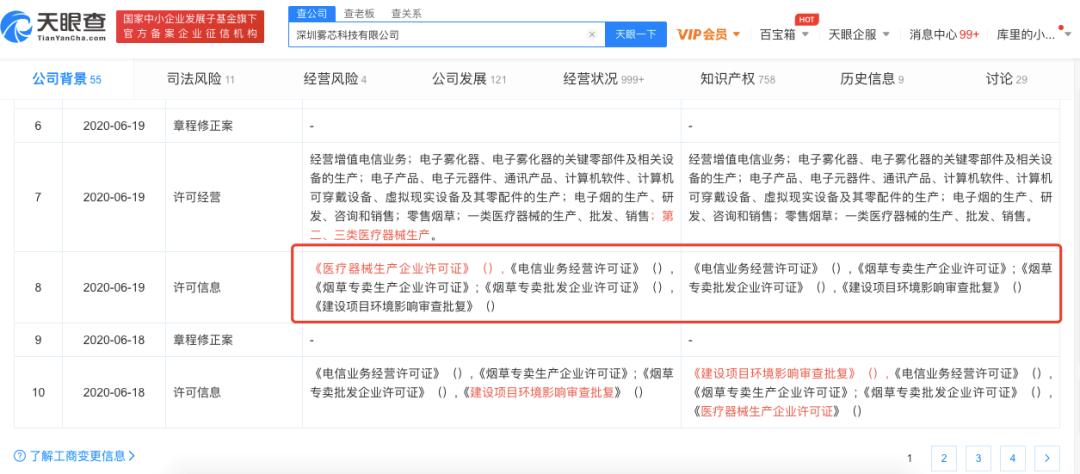Click the red 《建设项目环境影响审查批复》 in row 10 after-change column

pos(775,373)
